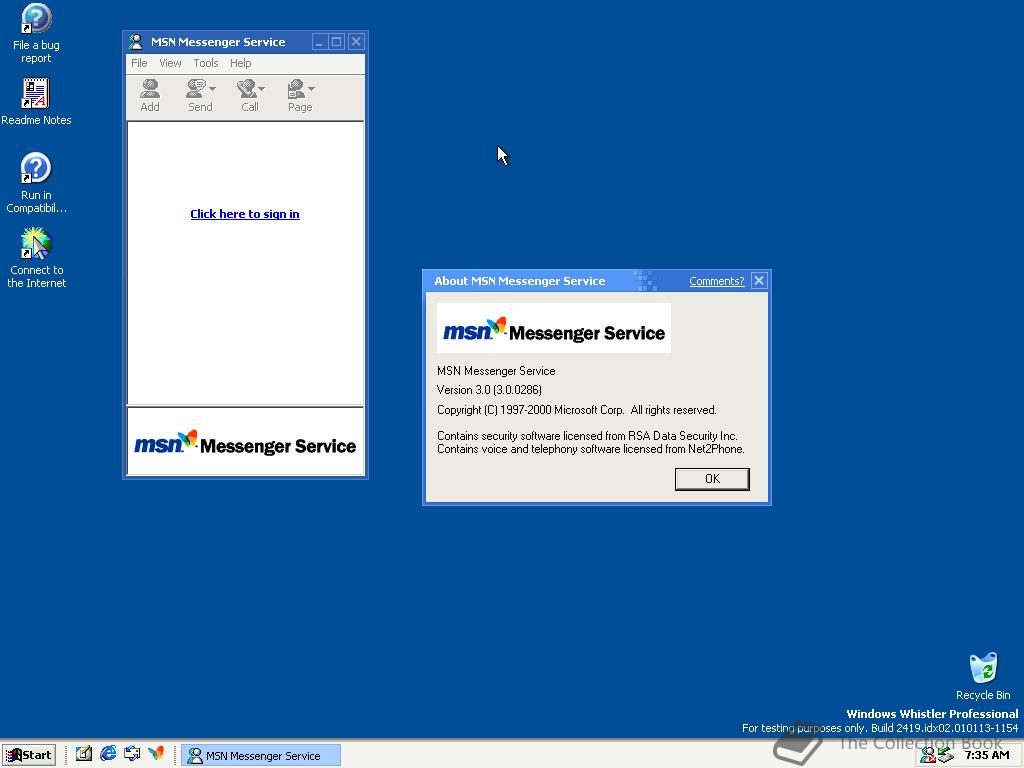
Task: Expand the Page button dropdown arrow
Action: tap(312, 89)
